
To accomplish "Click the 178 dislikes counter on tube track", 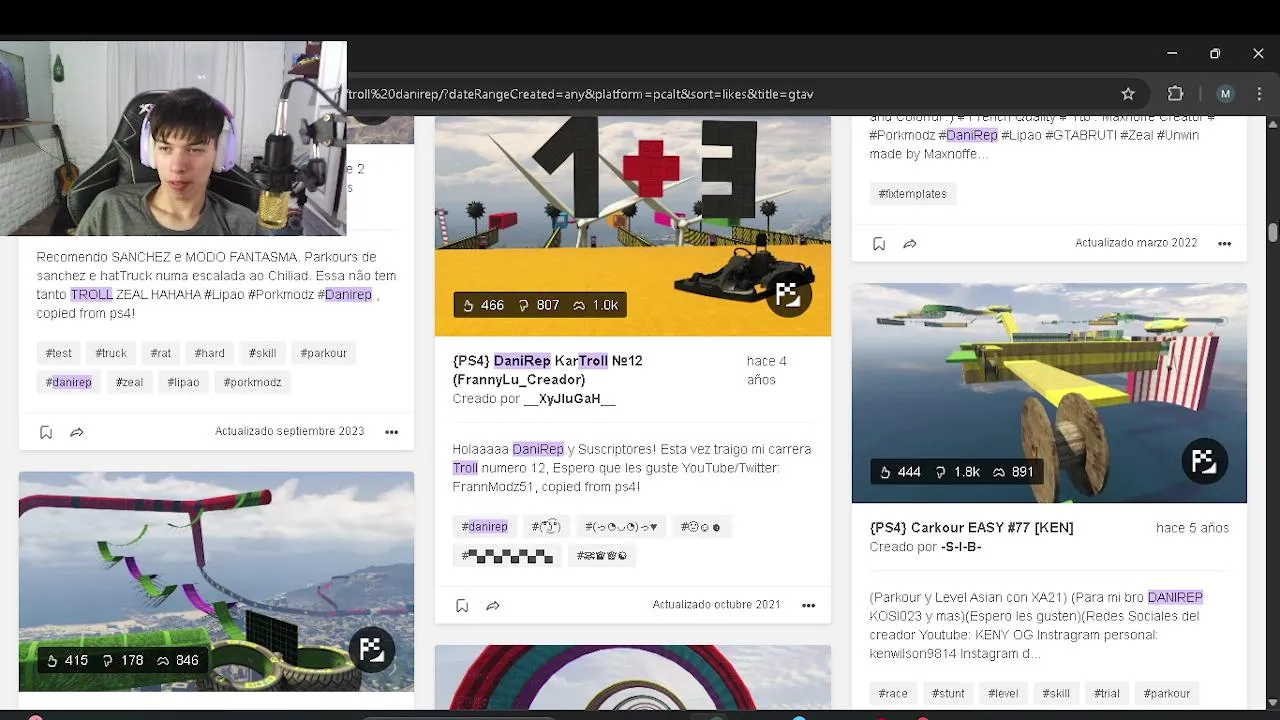I will (122, 660).
